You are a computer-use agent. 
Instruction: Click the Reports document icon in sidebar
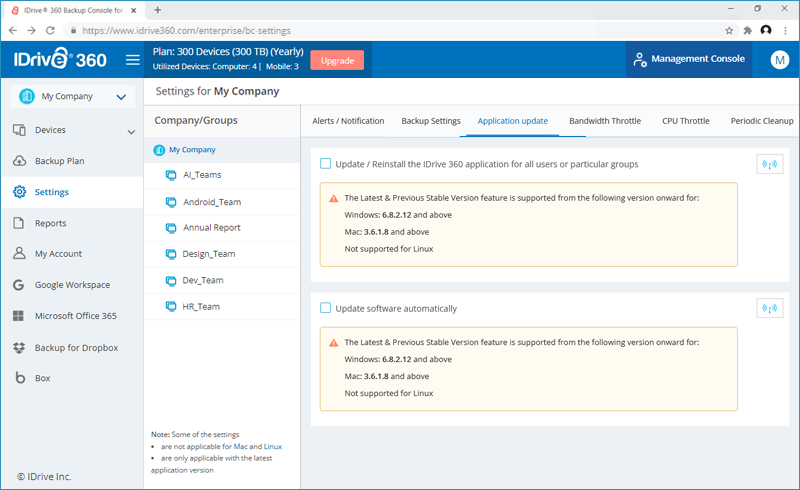pyautogui.click(x=19, y=223)
